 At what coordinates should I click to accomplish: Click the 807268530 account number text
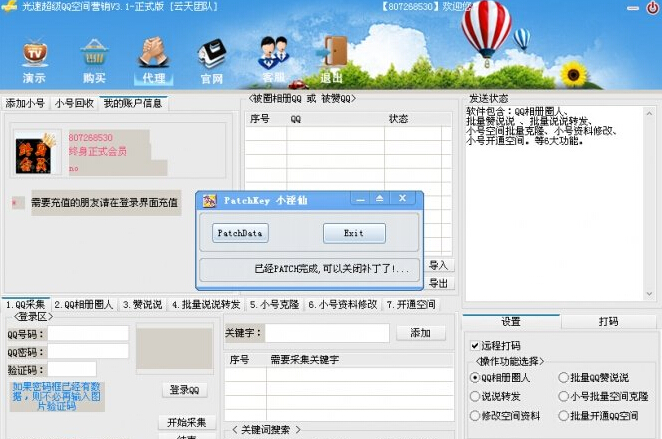(91, 138)
